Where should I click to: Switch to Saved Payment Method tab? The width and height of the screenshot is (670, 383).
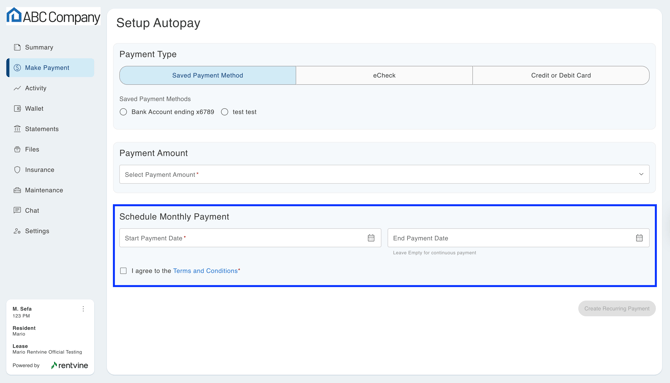pos(208,75)
